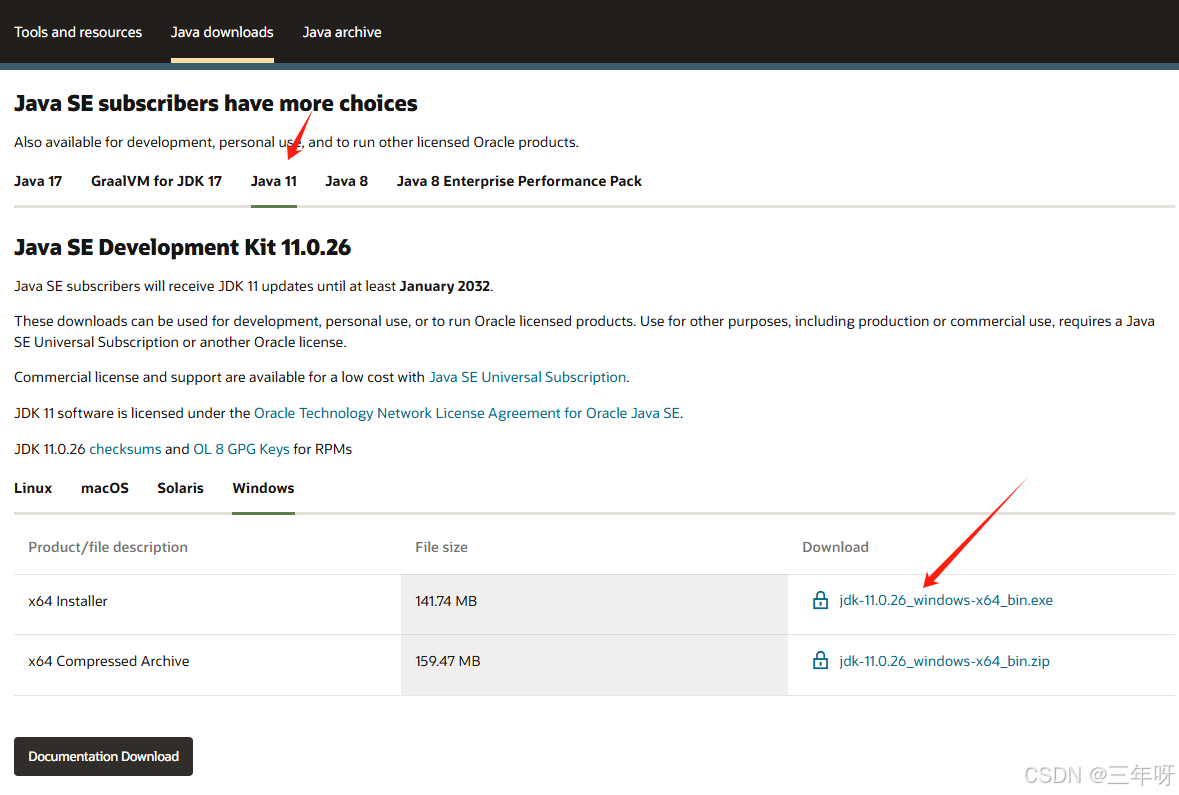Click the 159.47 MB file size cell
The height and width of the screenshot is (795, 1179).
(x=594, y=665)
